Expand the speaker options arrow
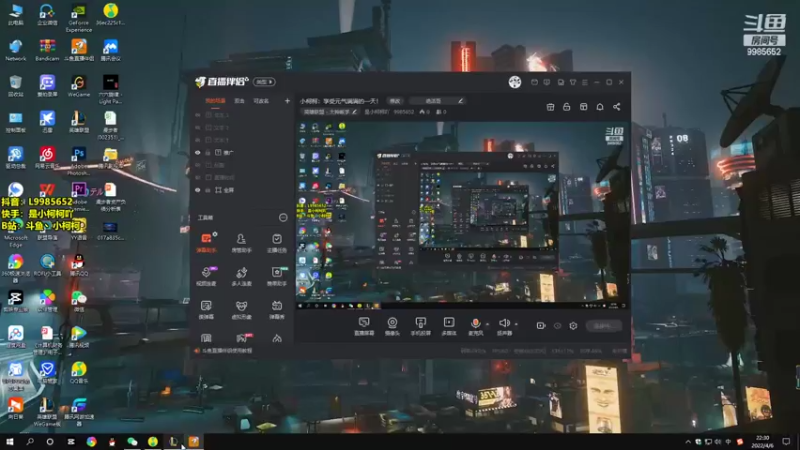 coord(516,323)
